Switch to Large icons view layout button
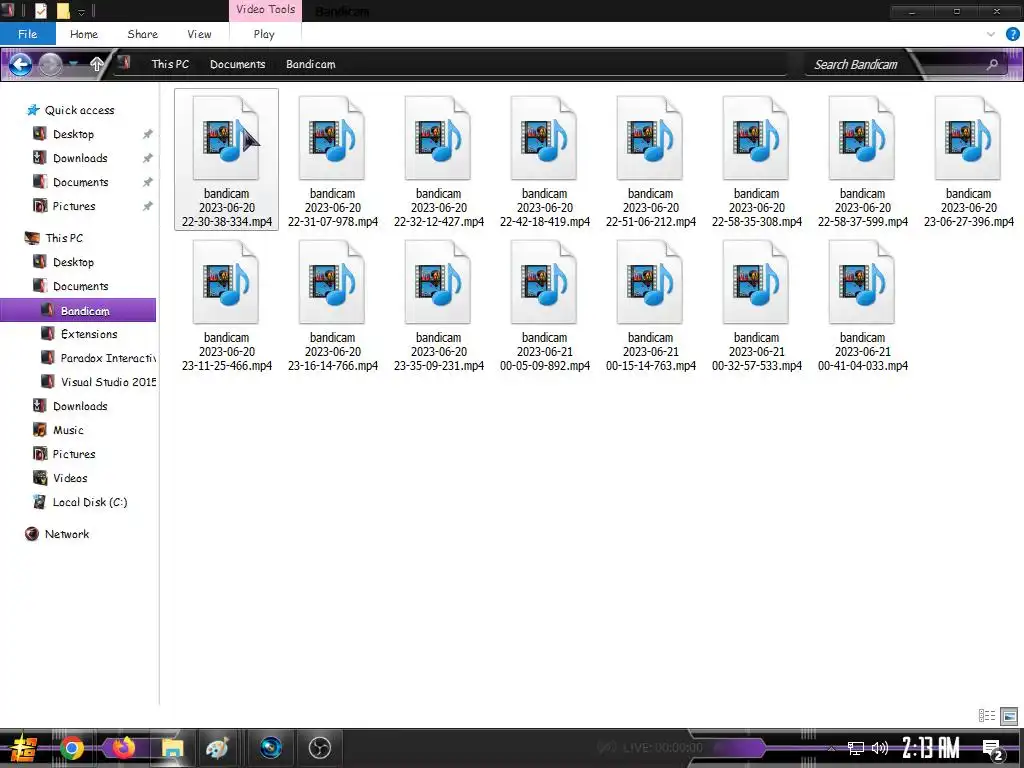1024x768 pixels. [1009, 716]
